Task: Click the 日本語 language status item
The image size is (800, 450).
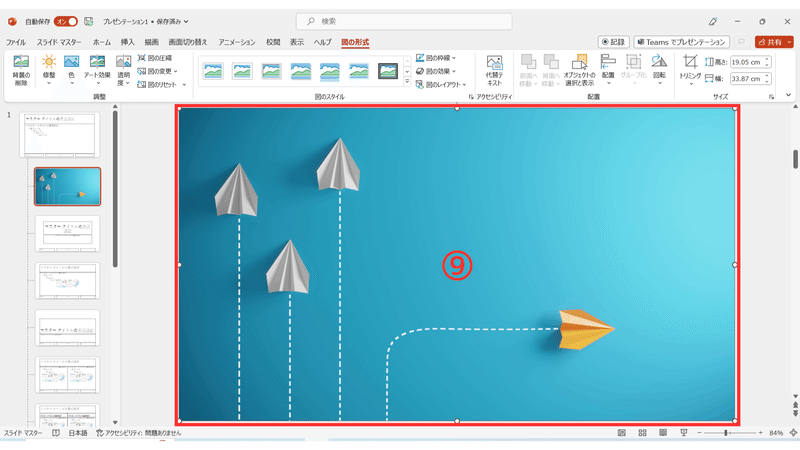Action: [x=78, y=433]
